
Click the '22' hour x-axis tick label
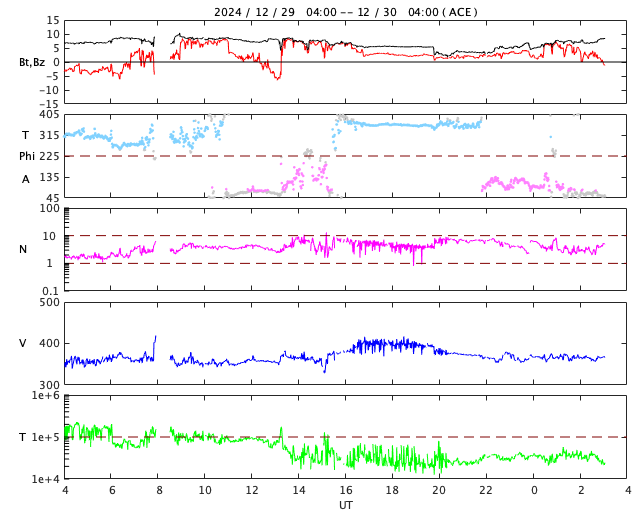(x=486, y=490)
